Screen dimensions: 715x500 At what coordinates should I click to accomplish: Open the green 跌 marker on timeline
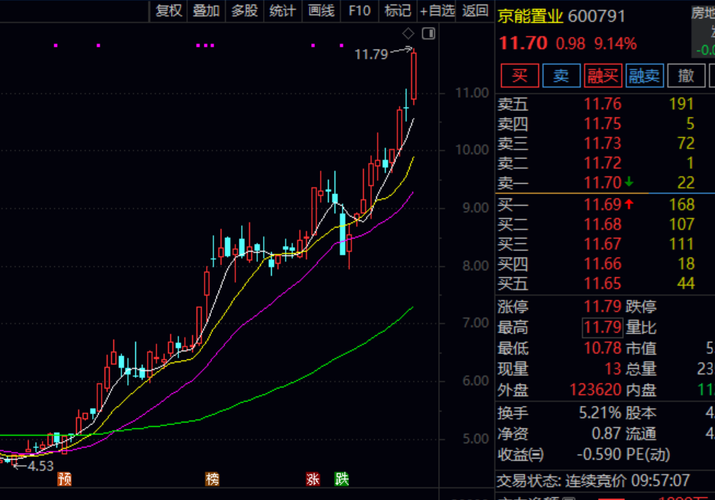(342, 479)
